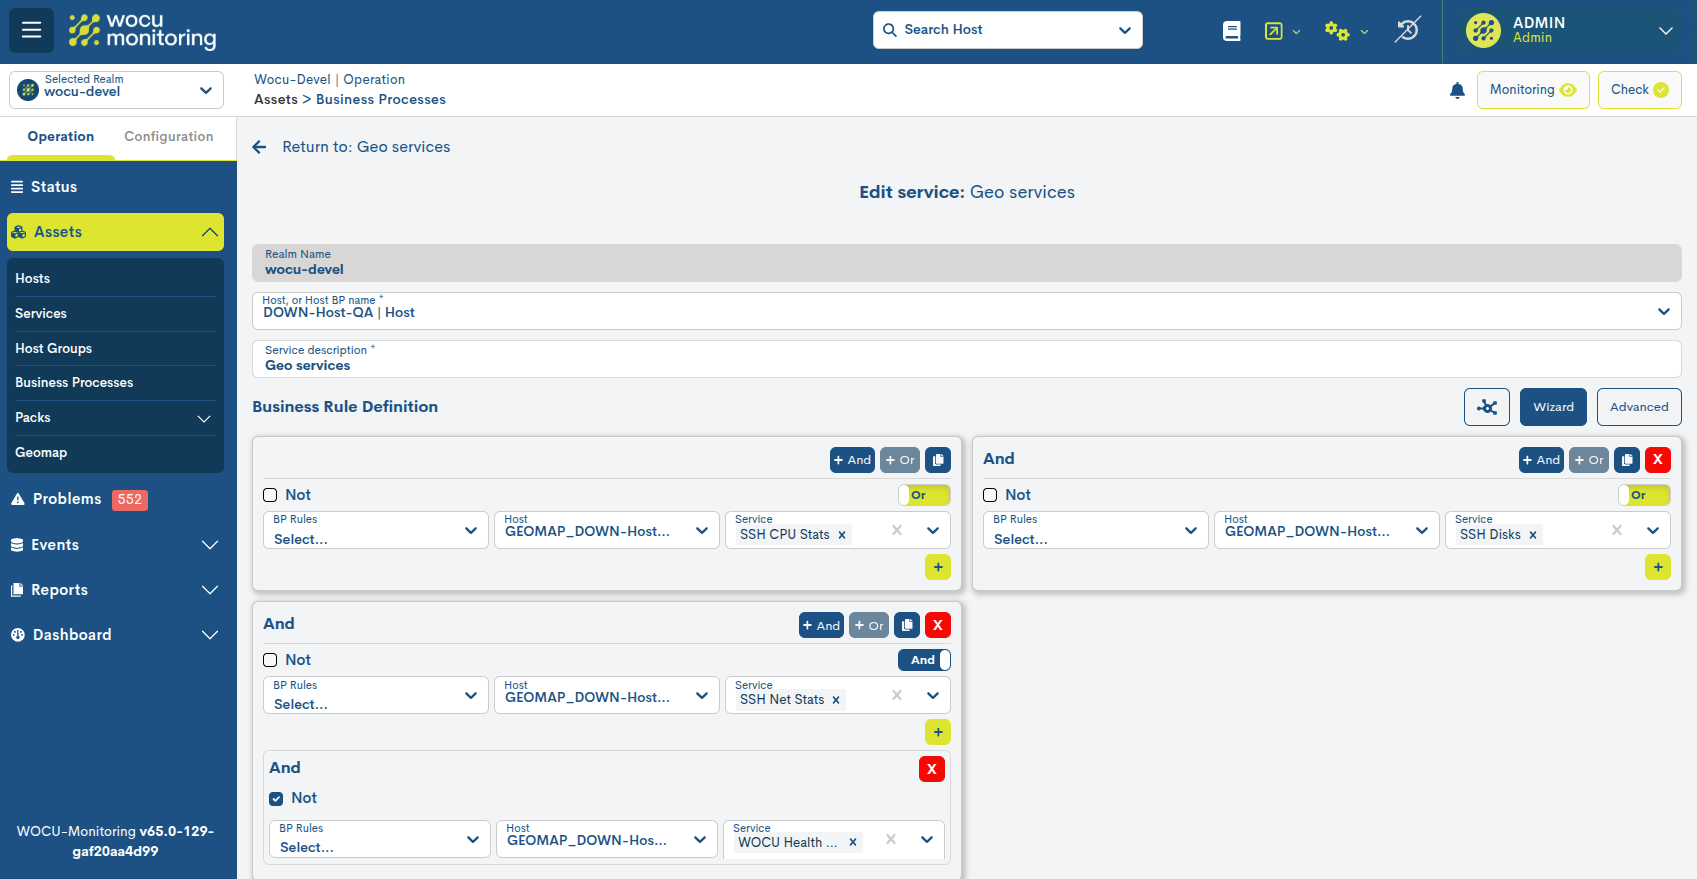Open the graph view of business rule
This screenshot has width=1697, height=879.
[x=1486, y=407]
